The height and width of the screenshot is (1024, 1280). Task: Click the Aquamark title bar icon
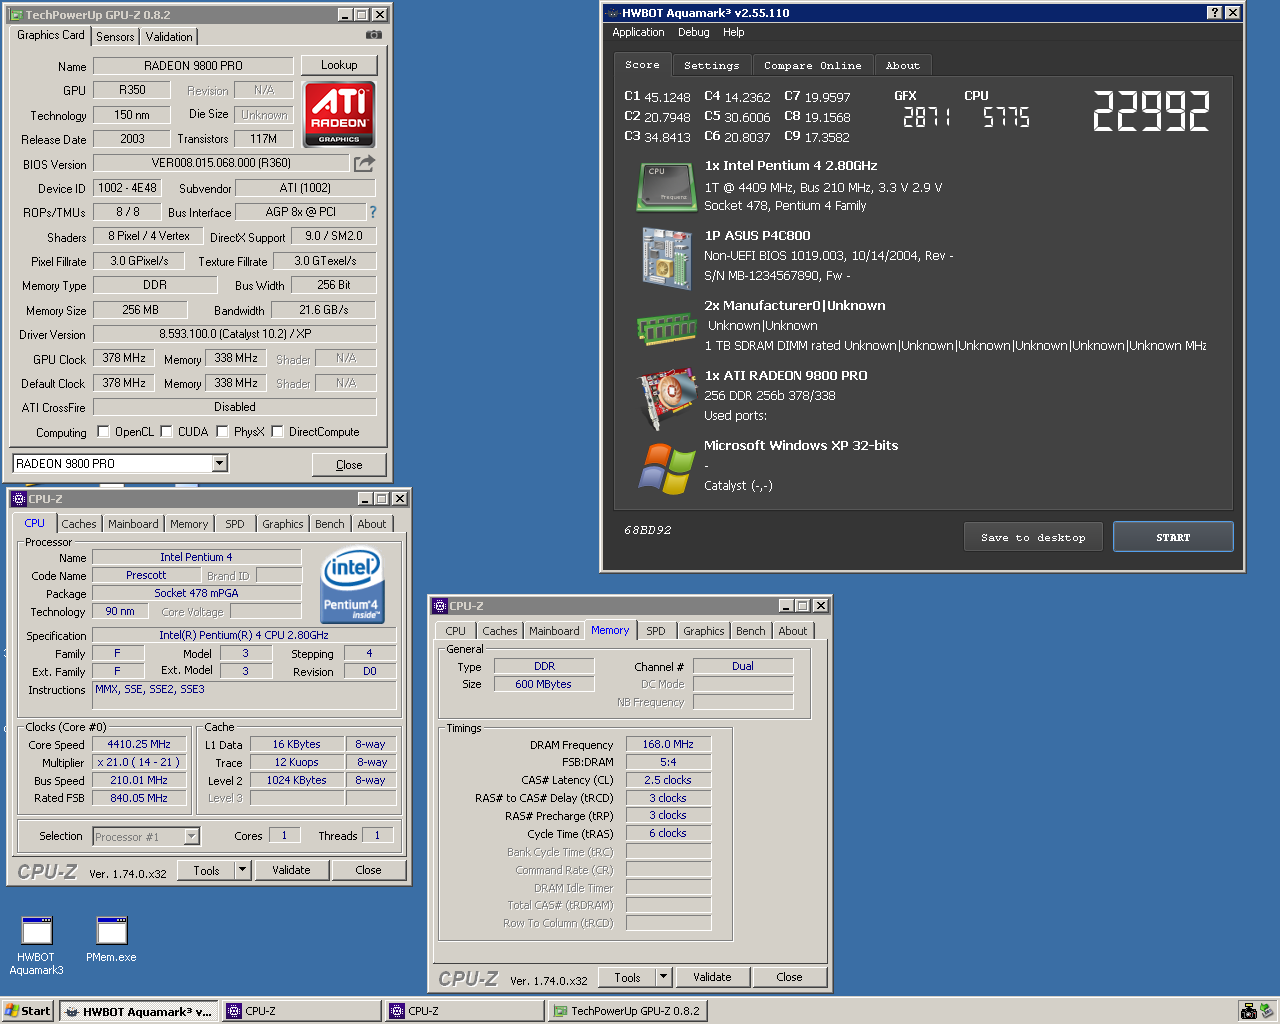click(612, 13)
